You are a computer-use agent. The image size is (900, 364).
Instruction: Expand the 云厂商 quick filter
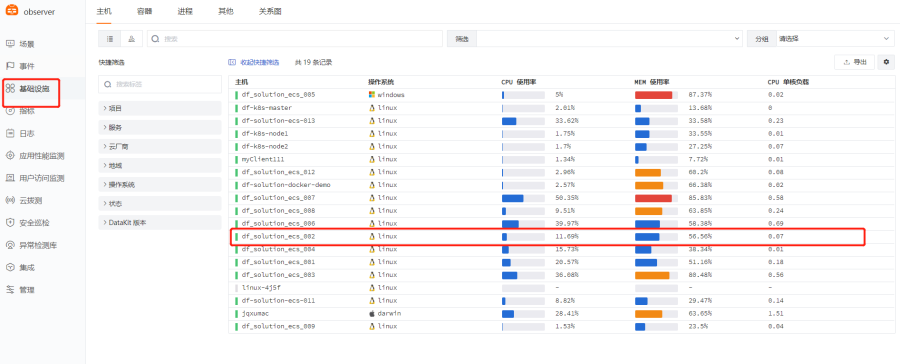click(x=160, y=146)
